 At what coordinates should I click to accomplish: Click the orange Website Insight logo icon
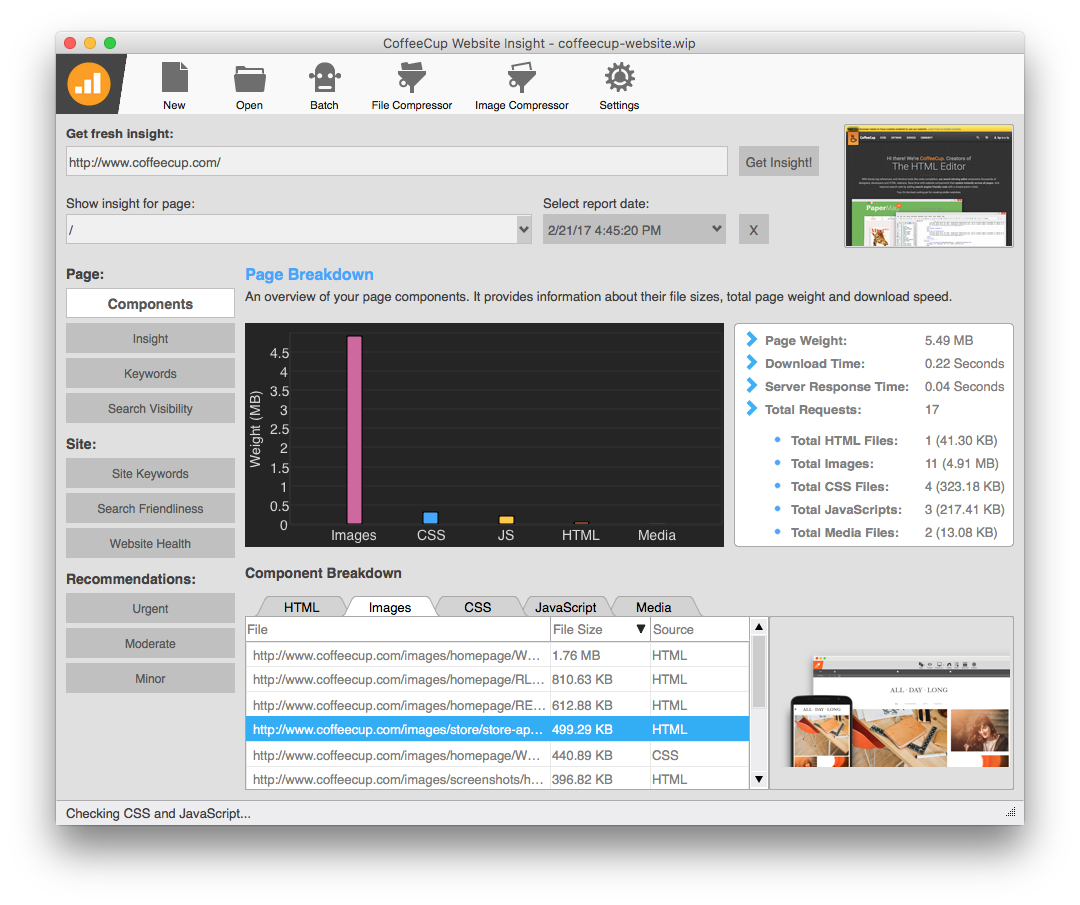pyautogui.click(x=89, y=84)
